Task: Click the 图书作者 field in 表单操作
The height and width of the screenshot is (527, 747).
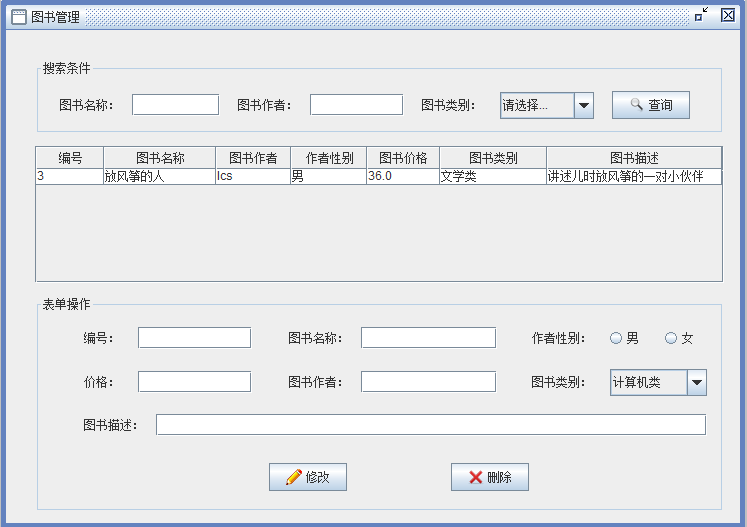Action: (x=428, y=382)
